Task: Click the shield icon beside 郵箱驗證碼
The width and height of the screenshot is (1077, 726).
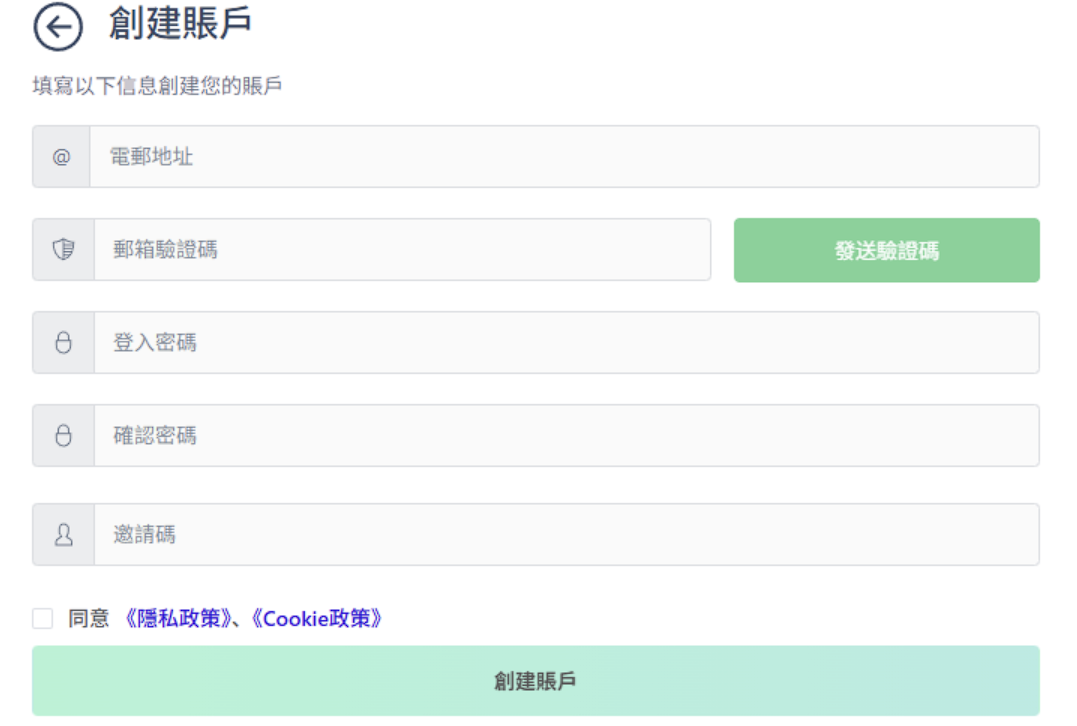Action: point(64,250)
